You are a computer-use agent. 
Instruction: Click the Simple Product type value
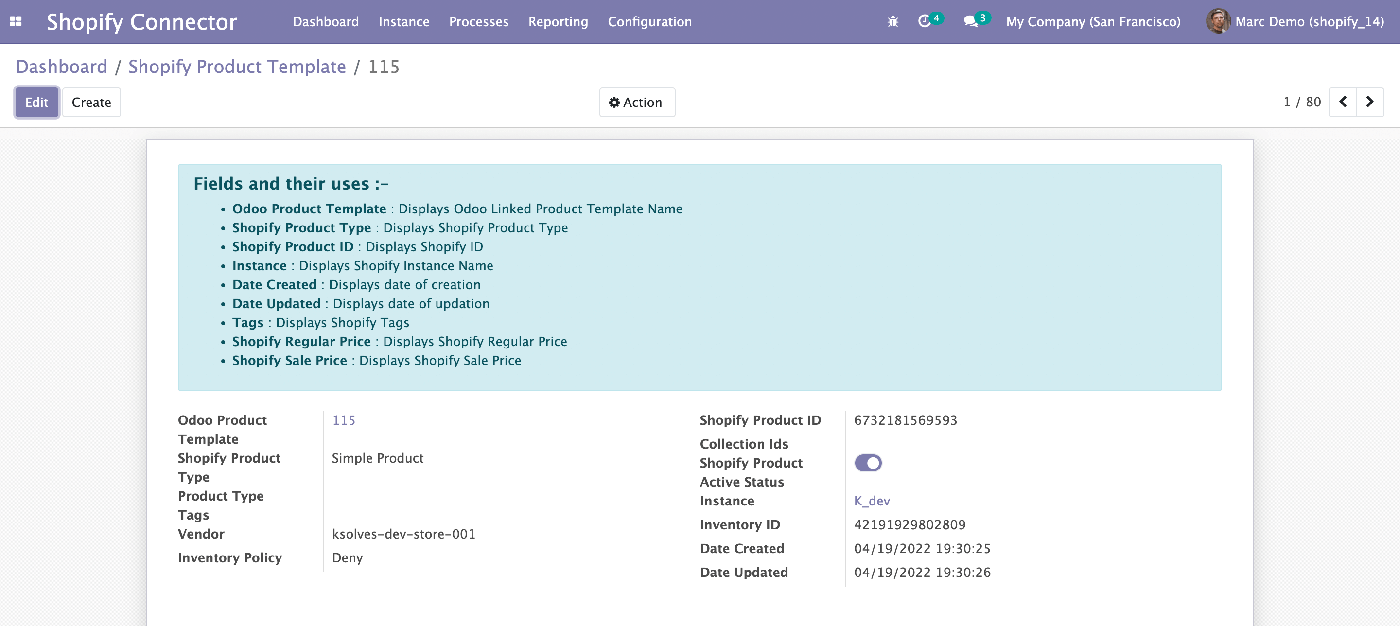pyautogui.click(x=378, y=458)
